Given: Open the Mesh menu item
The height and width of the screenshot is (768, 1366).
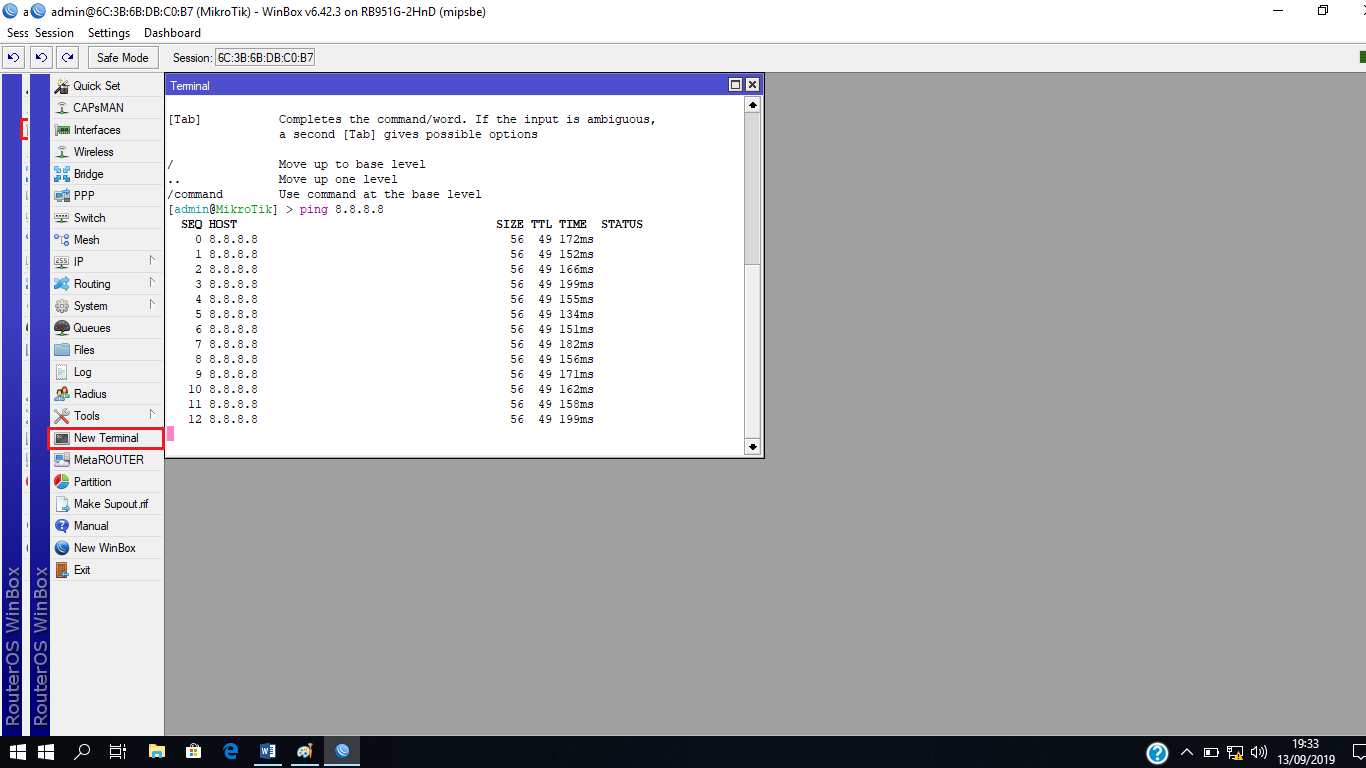Looking at the screenshot, I should point(107,240).
